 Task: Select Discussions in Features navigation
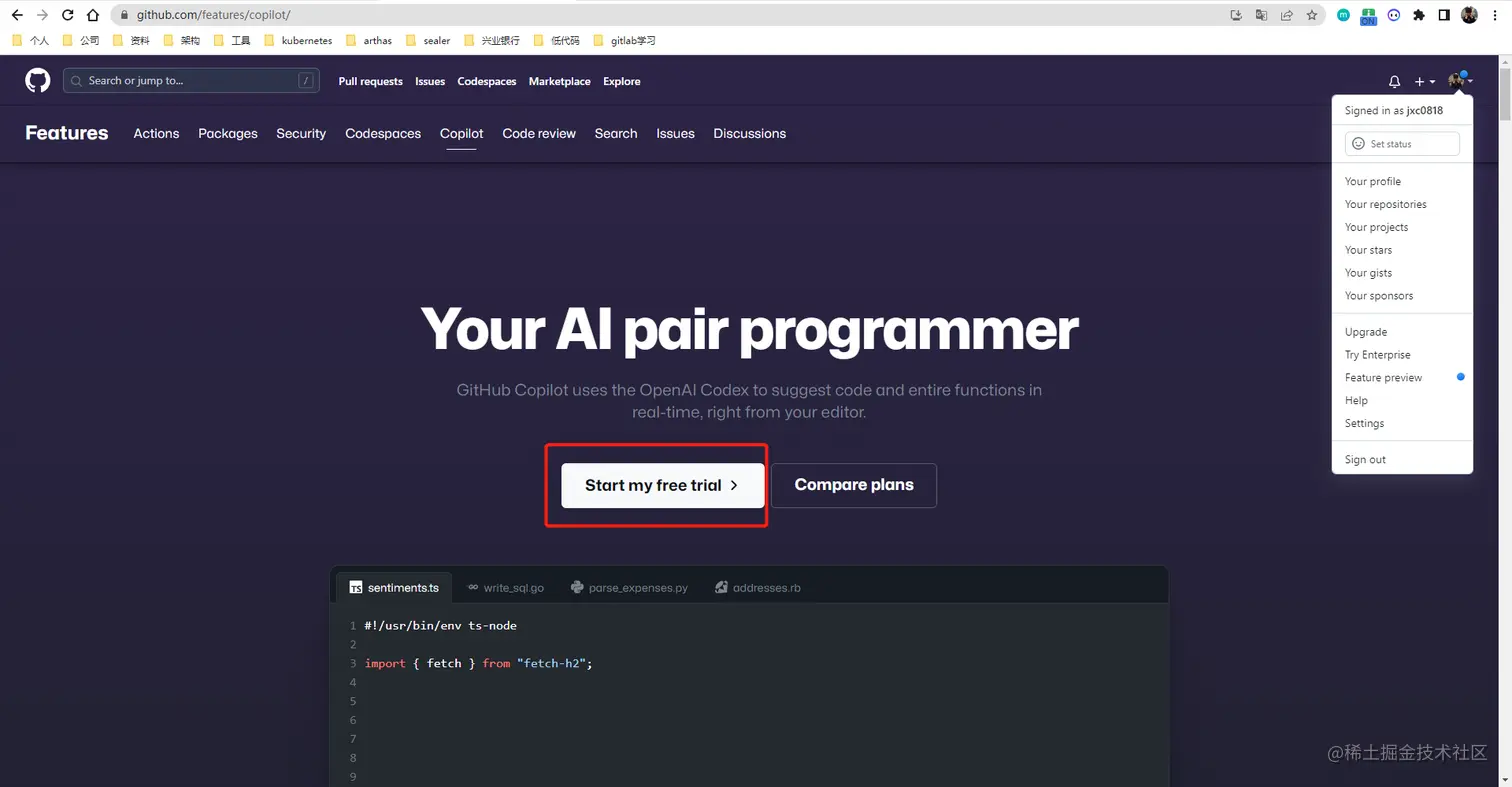pyautogui.click(x=749, y=133)
